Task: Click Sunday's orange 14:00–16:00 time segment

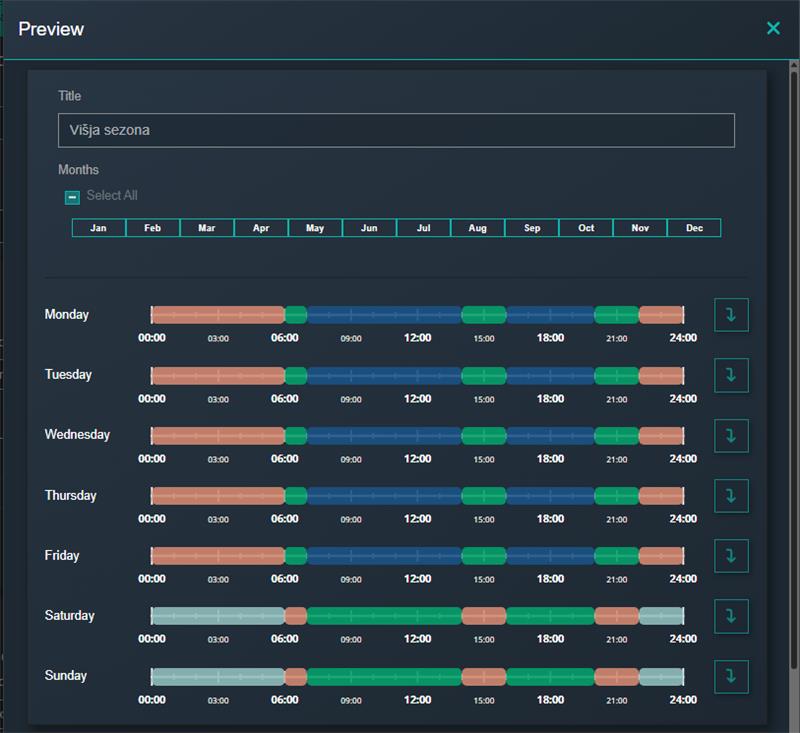Action: pyautogui.click(x=484, y=677)
